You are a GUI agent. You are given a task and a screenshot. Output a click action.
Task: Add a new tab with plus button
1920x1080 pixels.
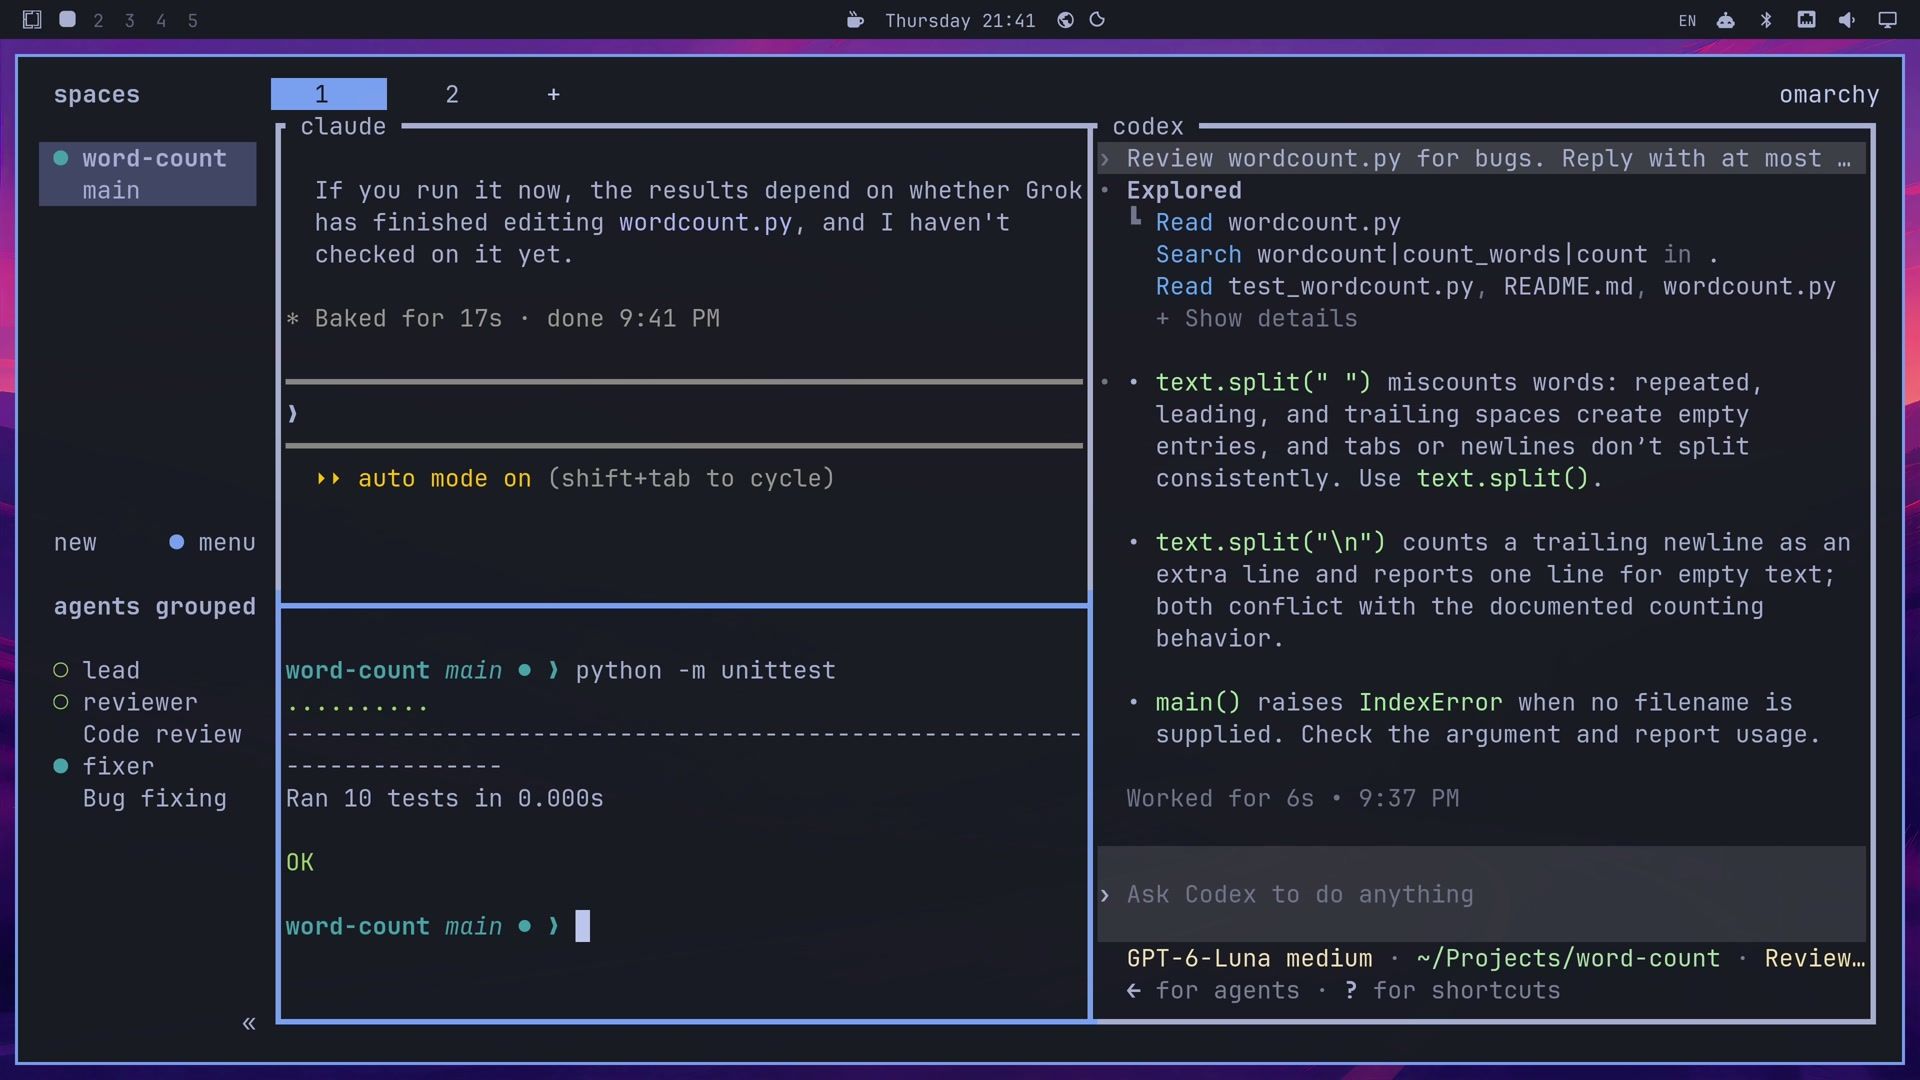(553, 94)
